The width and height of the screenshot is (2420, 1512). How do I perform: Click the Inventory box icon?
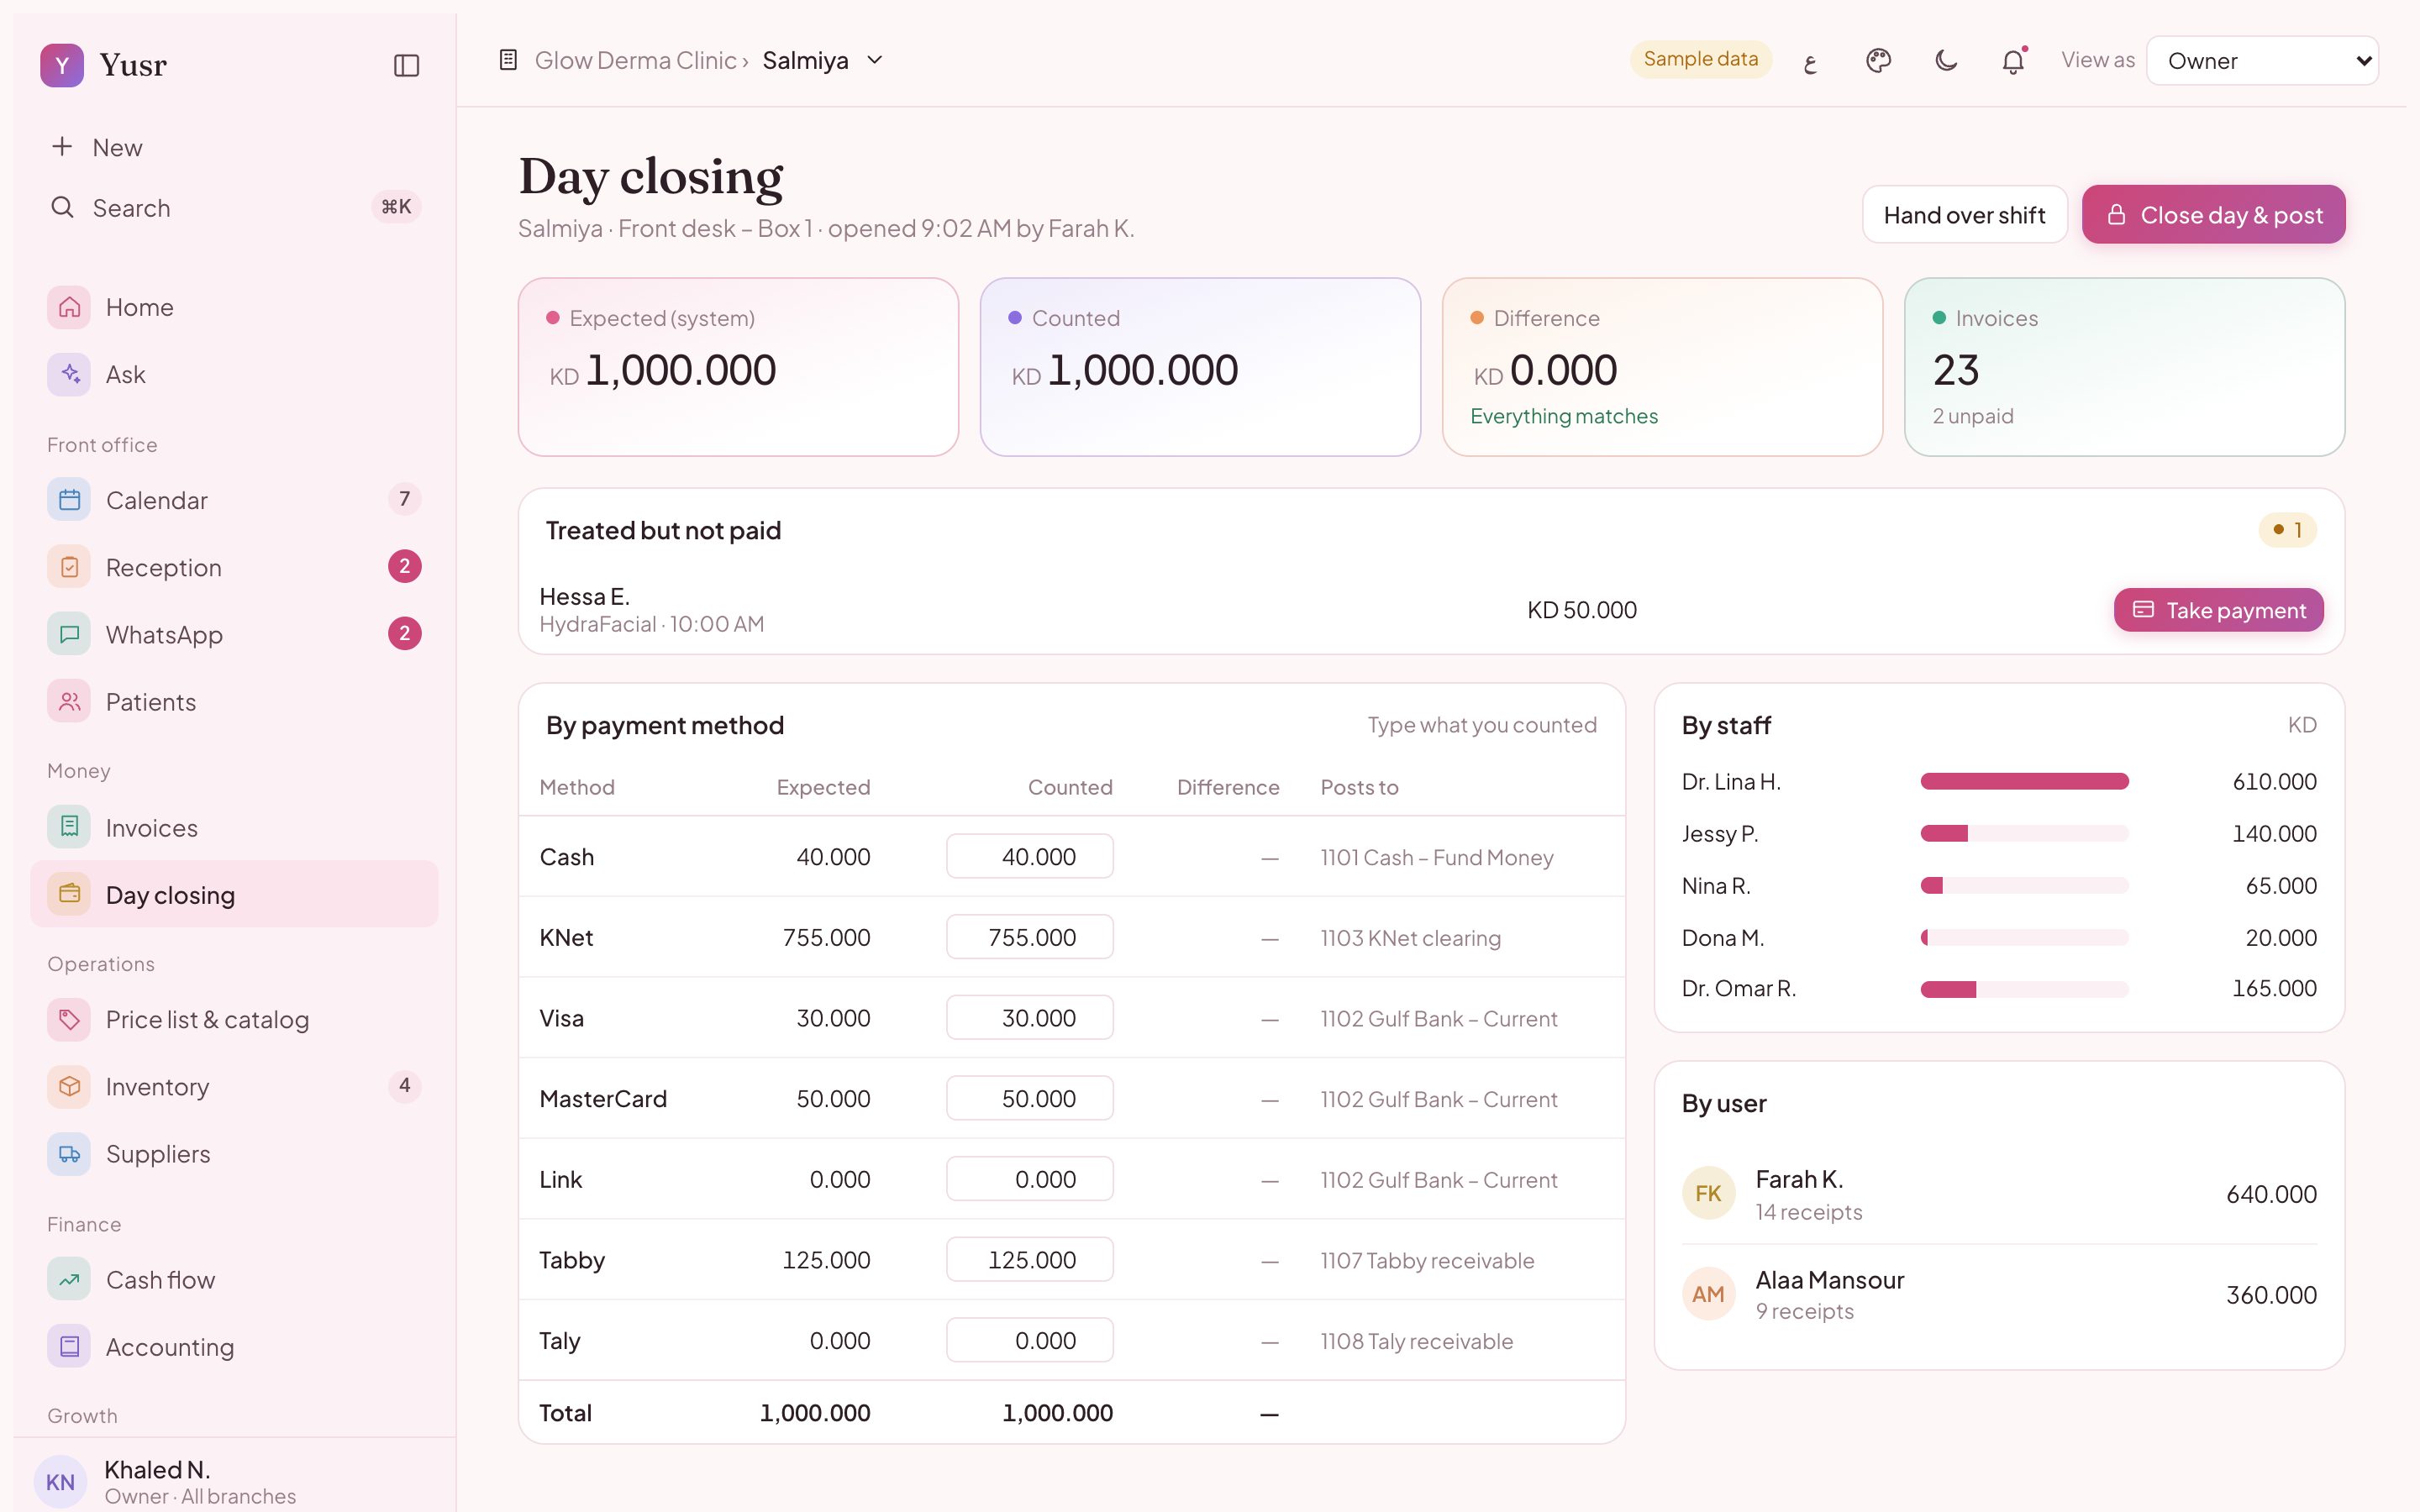(x=69, y=1086)
